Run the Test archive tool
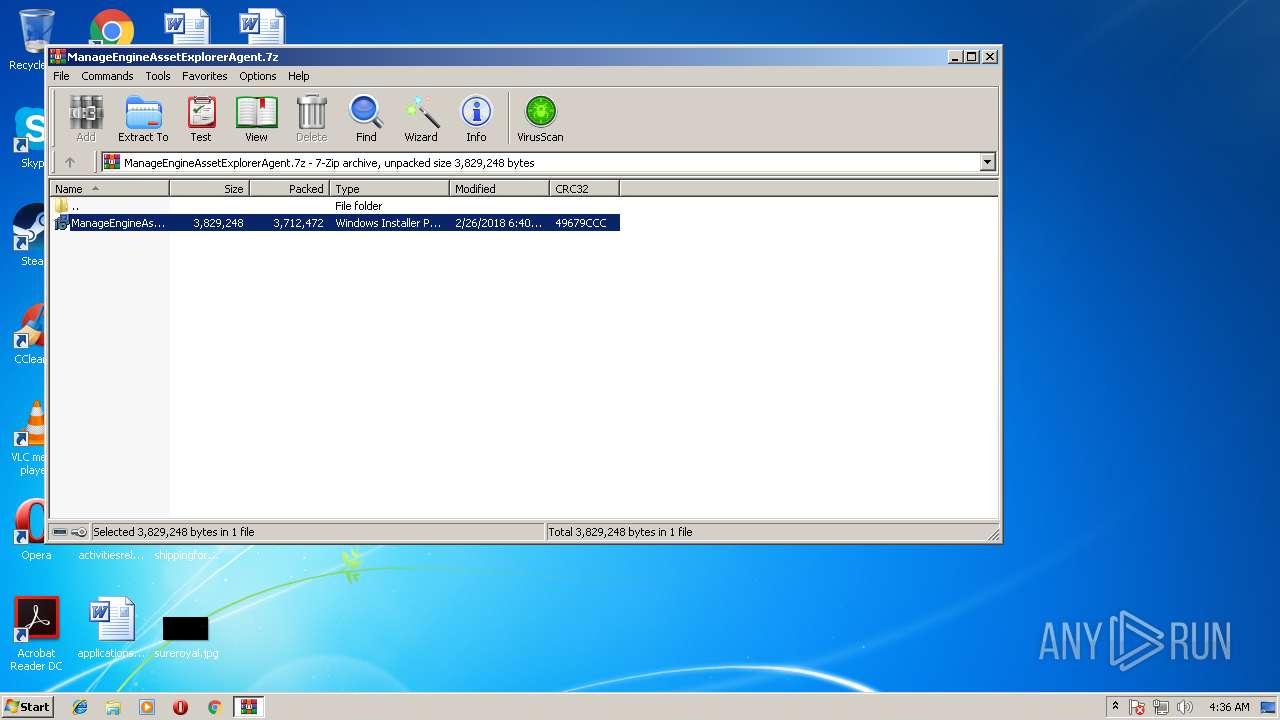1280x720 pixels. point(201,119)
